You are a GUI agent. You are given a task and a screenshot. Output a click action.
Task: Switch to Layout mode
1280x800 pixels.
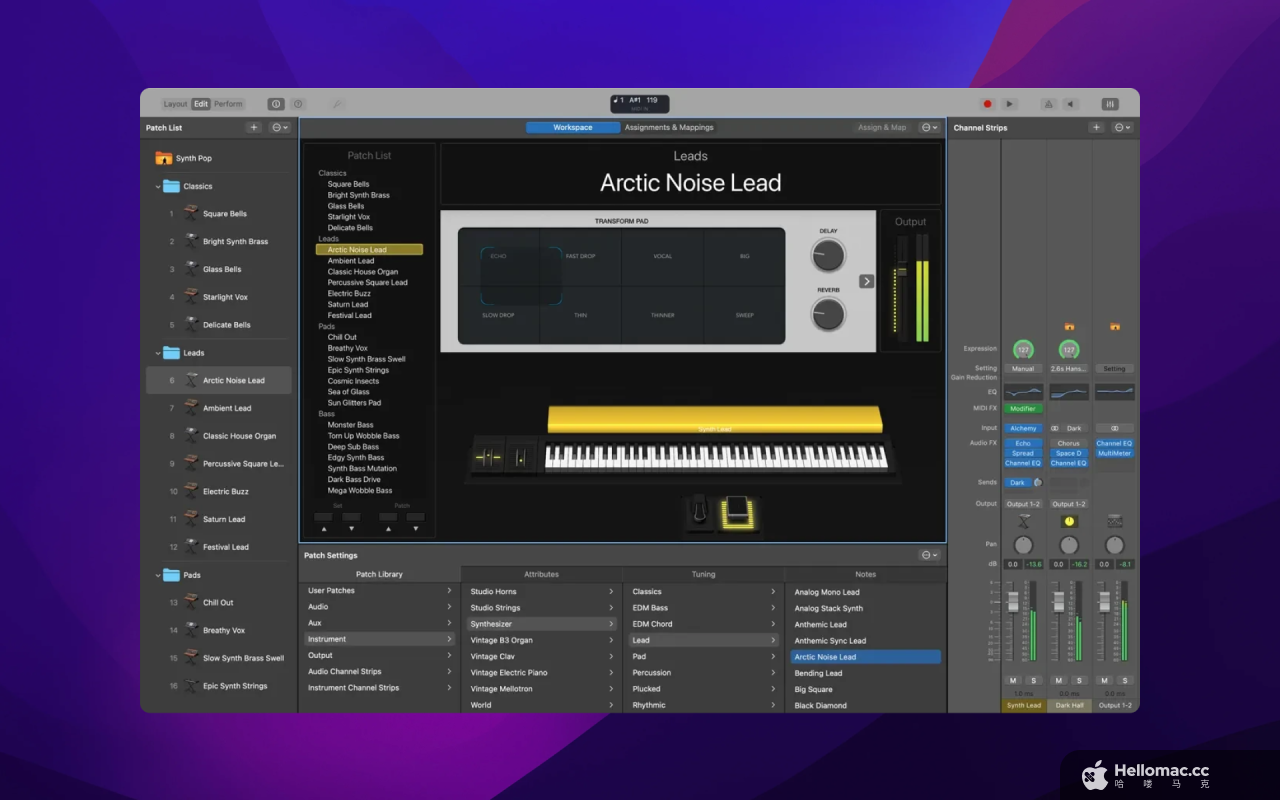click(175, 104)
